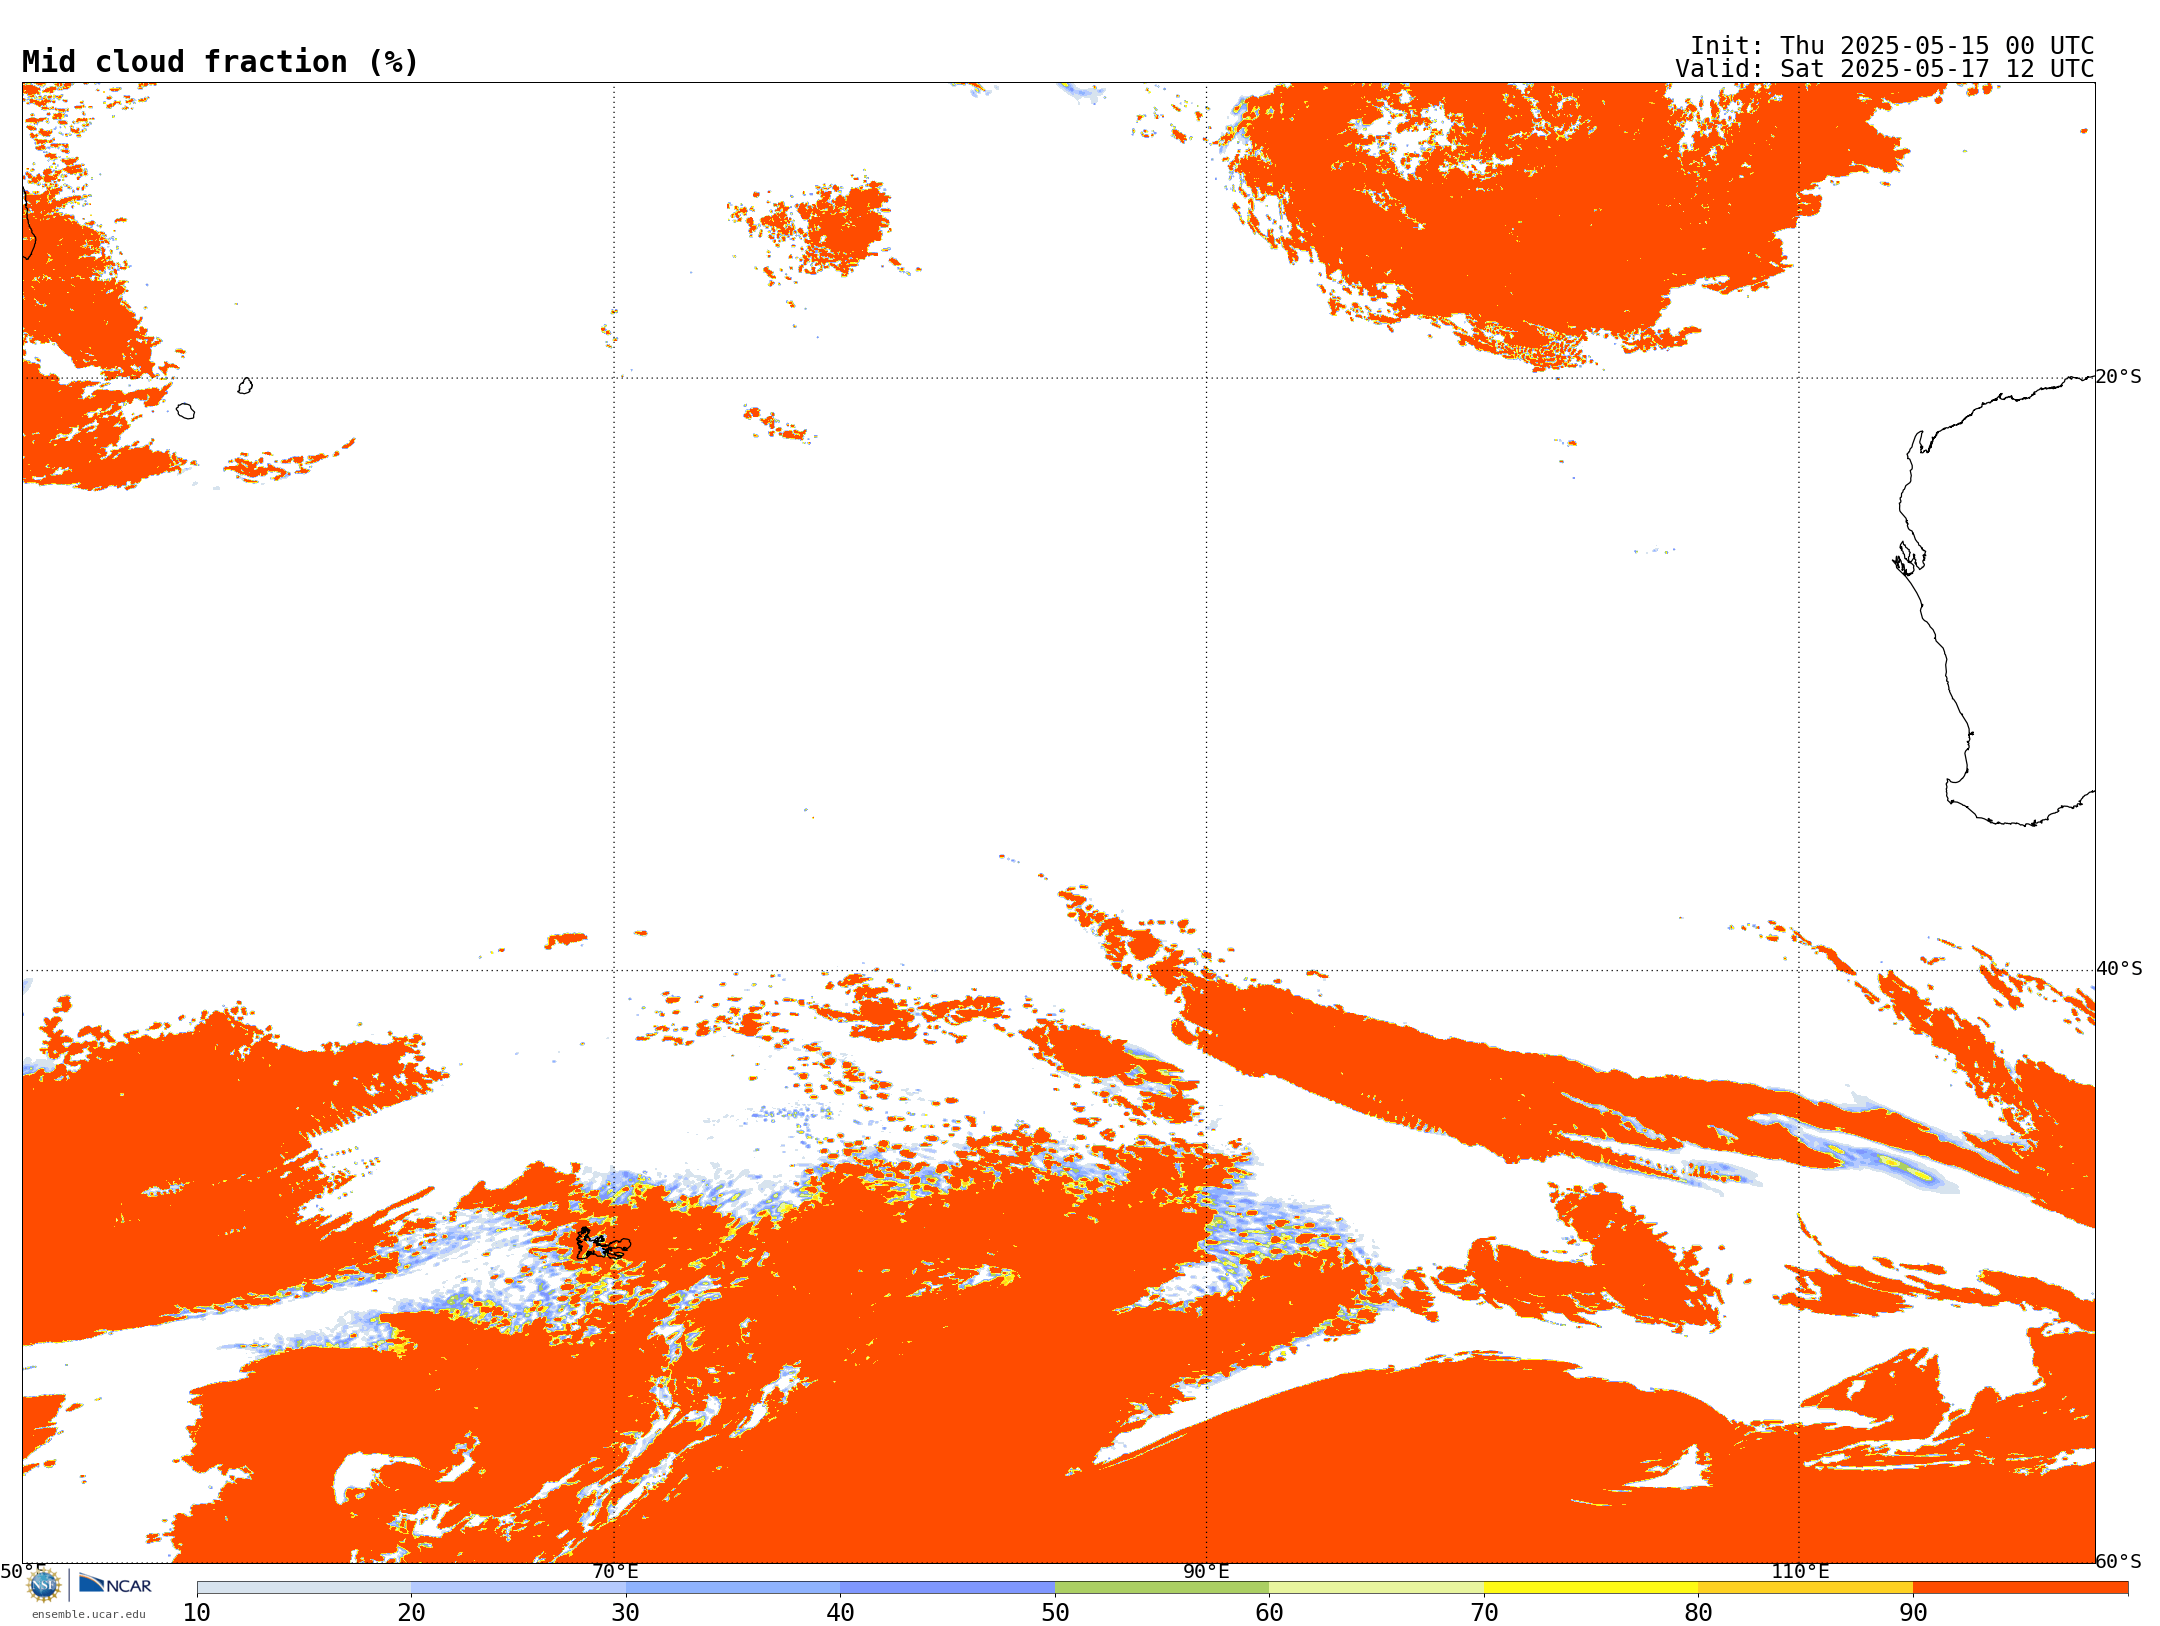Click the NCAR logo

point(115,1584)
